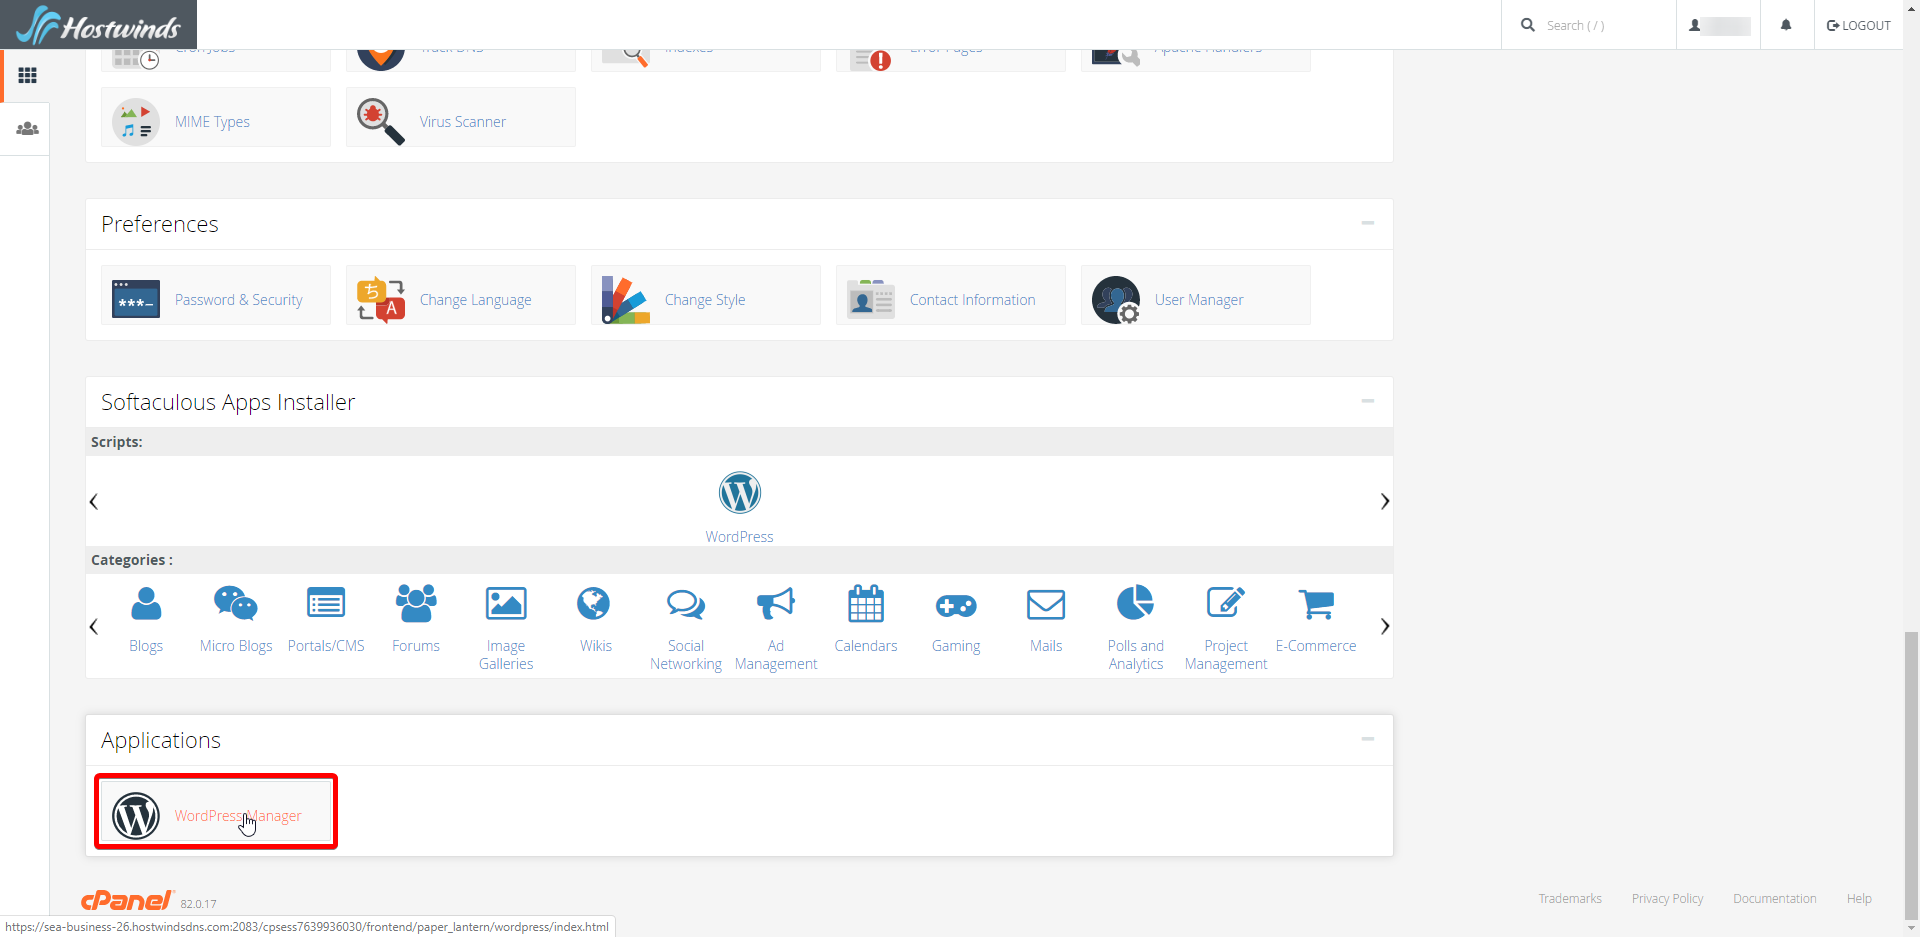Open the notifications bell
Viewport: 1920px width, 937px height.
tap(1786, 25)
